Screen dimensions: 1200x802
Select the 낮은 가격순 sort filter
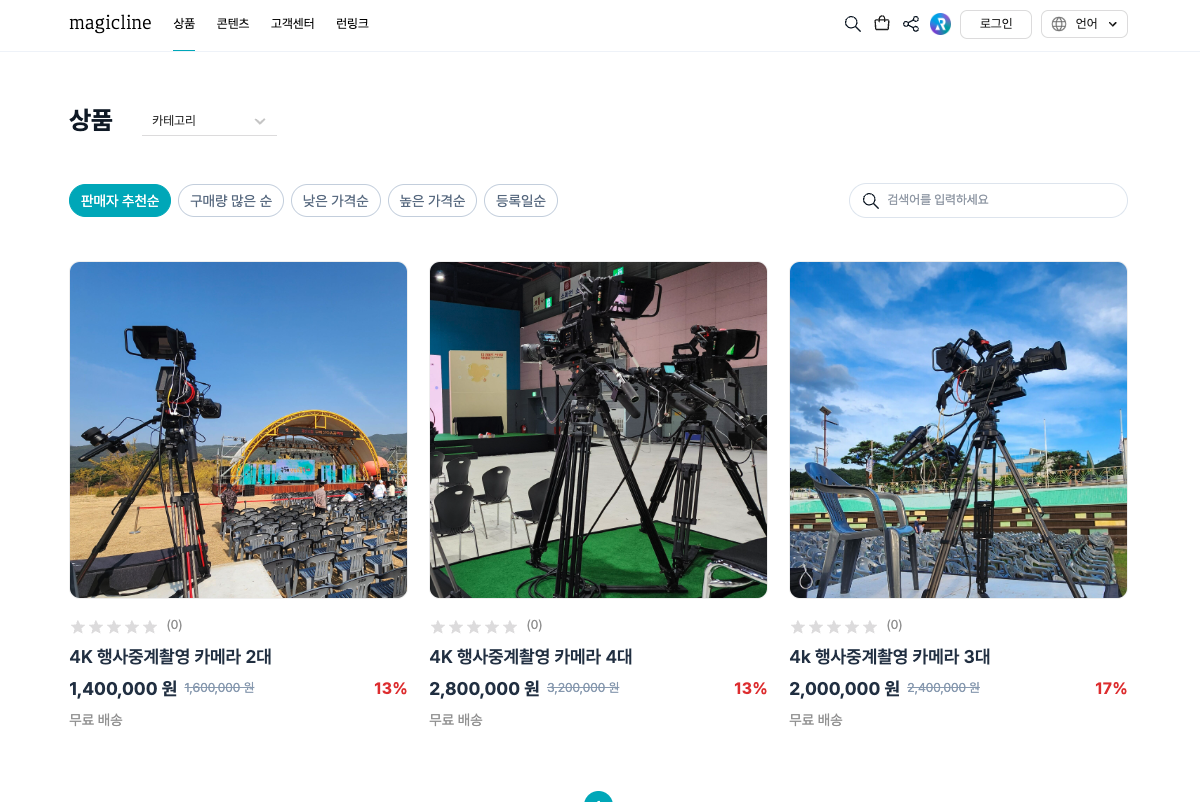coord(336,201)
